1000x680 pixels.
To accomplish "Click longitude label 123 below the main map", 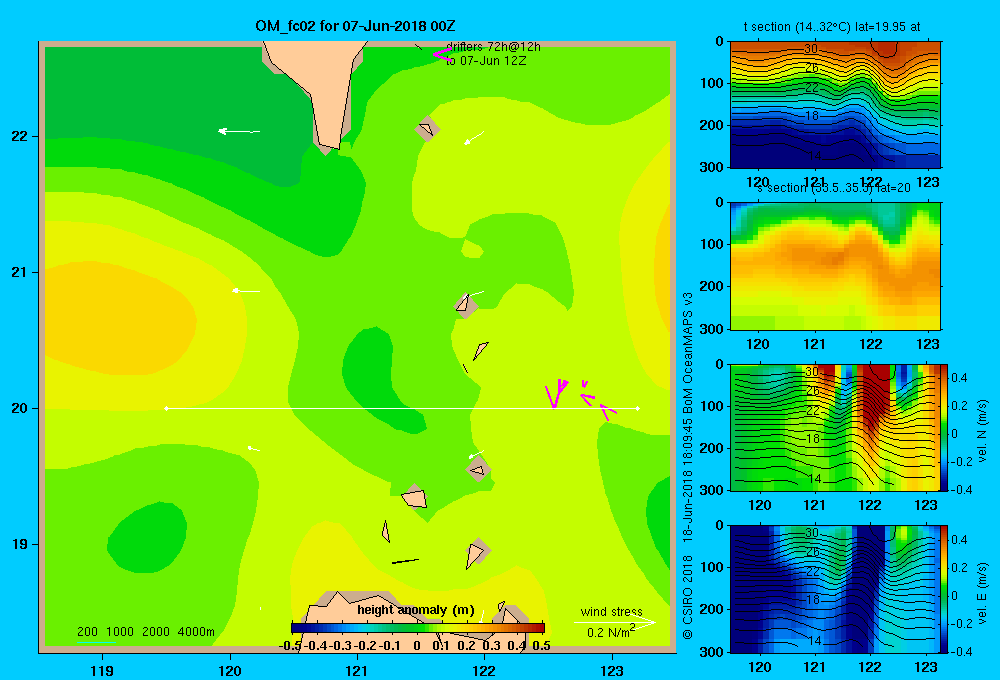I will 612,670.
